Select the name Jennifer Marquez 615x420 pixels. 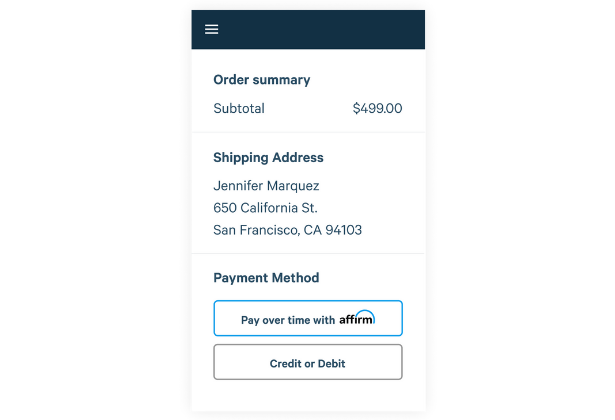coord(267,186)
